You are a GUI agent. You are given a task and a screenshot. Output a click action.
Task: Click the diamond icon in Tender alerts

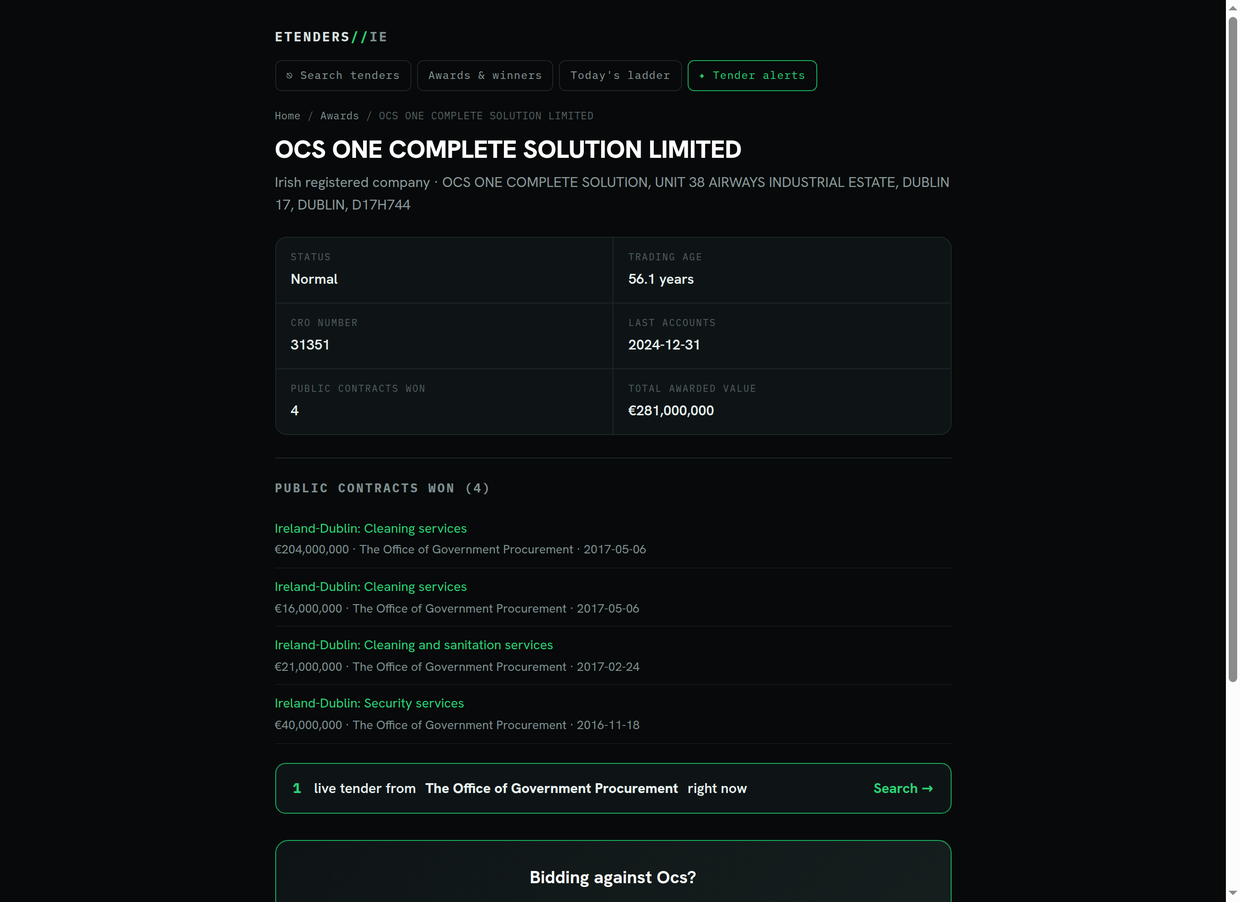point(702,76)
